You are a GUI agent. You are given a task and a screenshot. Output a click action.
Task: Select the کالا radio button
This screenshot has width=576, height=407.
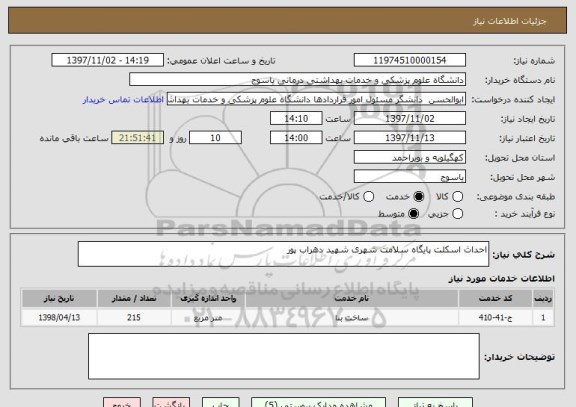(x=457, y=197)
